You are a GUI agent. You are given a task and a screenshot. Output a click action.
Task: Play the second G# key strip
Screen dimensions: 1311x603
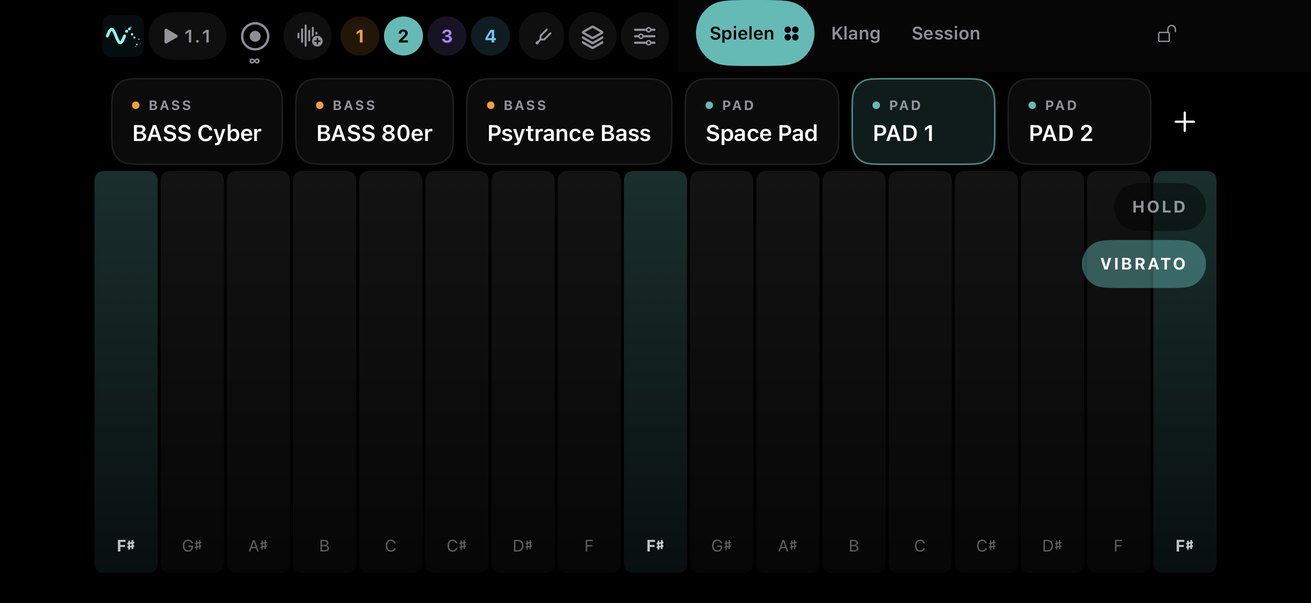(721, 372)
